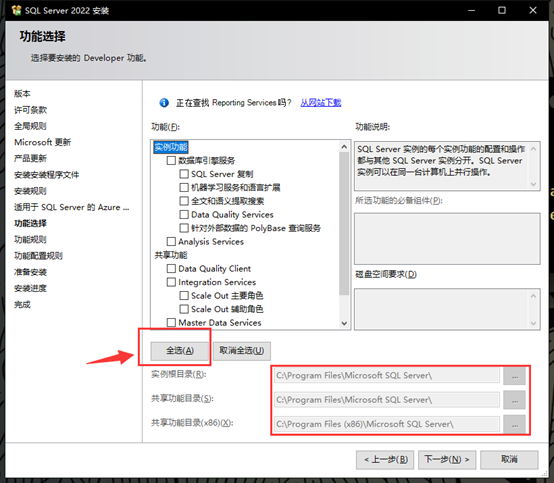Tick PolyBase 查询服务 checkbox
The height and width of the screenshot is (483, 554).
point(184,228)
